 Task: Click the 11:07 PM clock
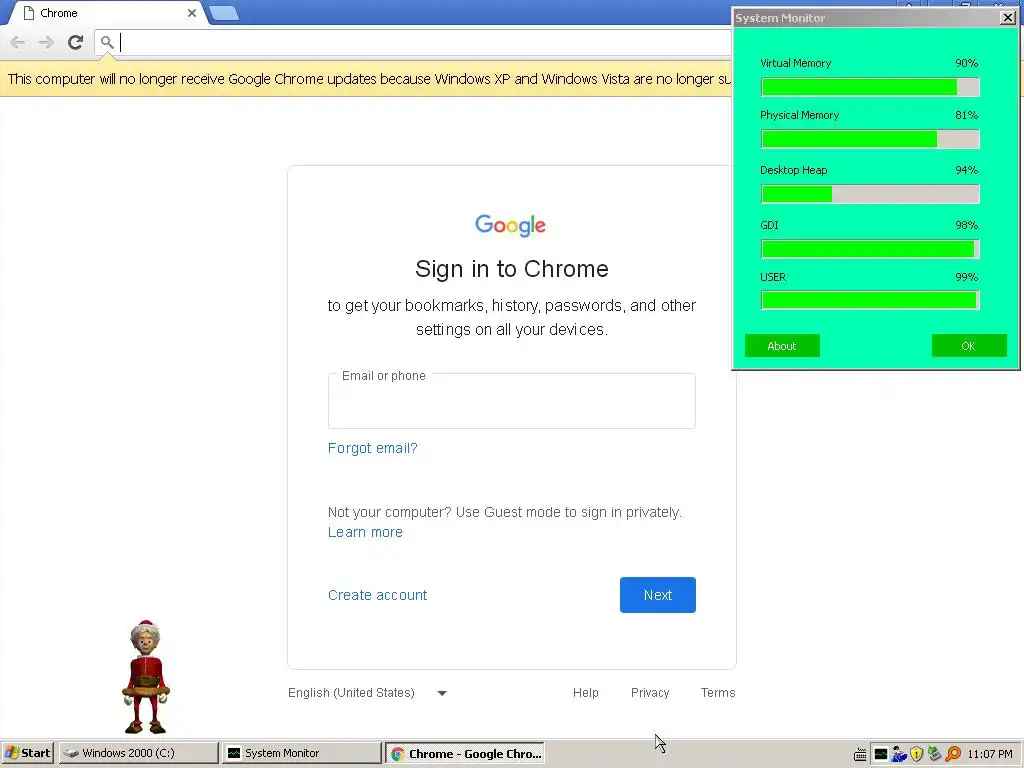click(x=990, y=754)
